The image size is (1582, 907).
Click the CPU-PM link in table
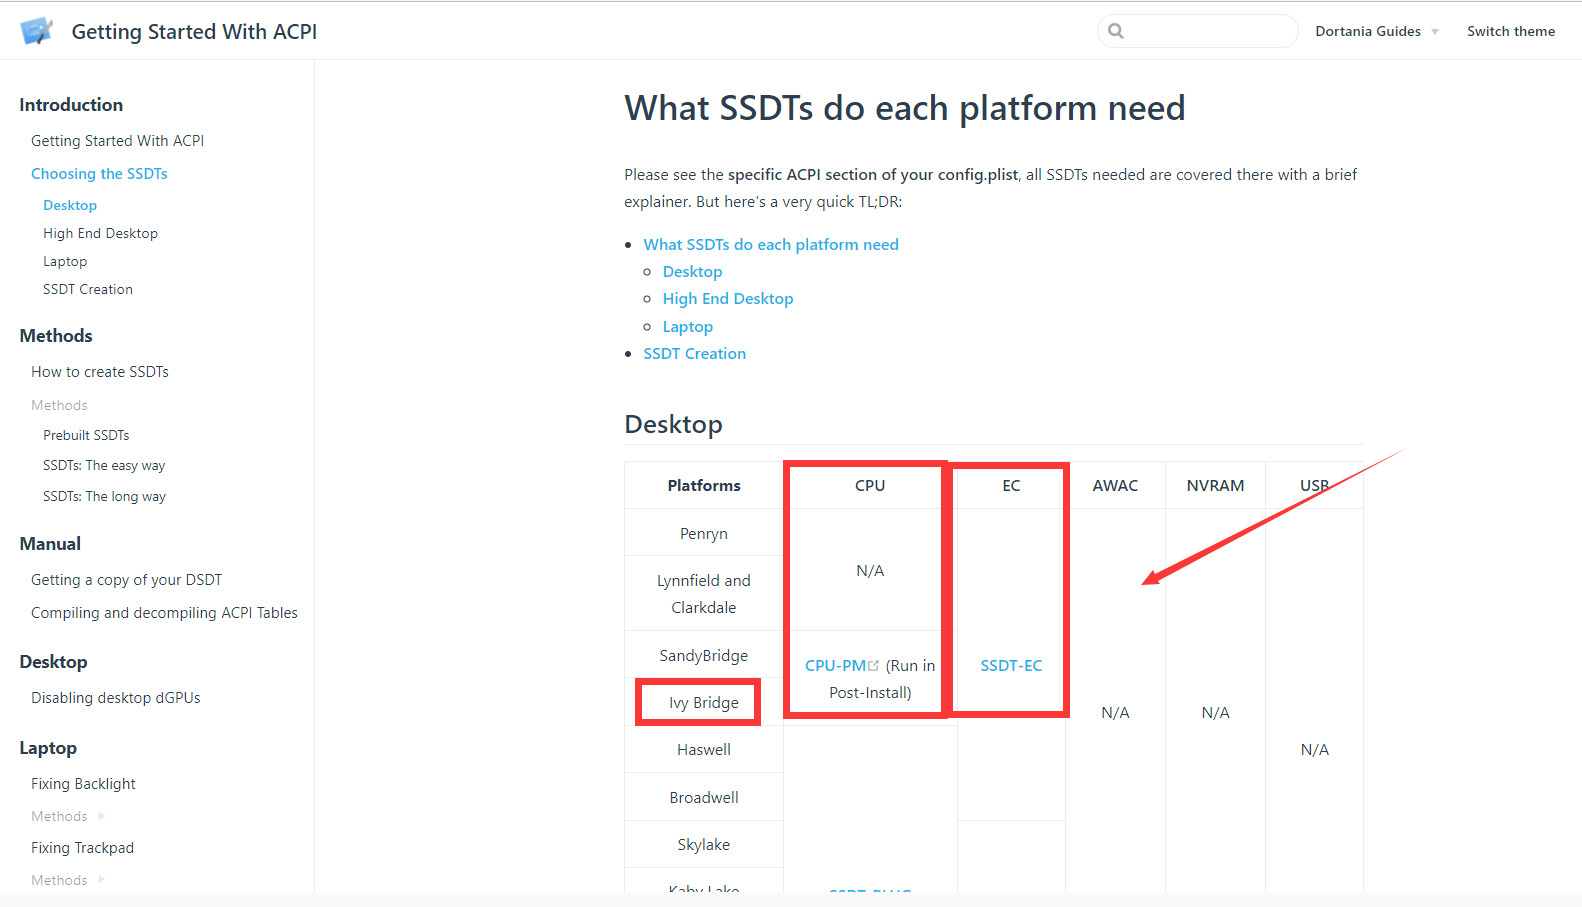(835, 665)
